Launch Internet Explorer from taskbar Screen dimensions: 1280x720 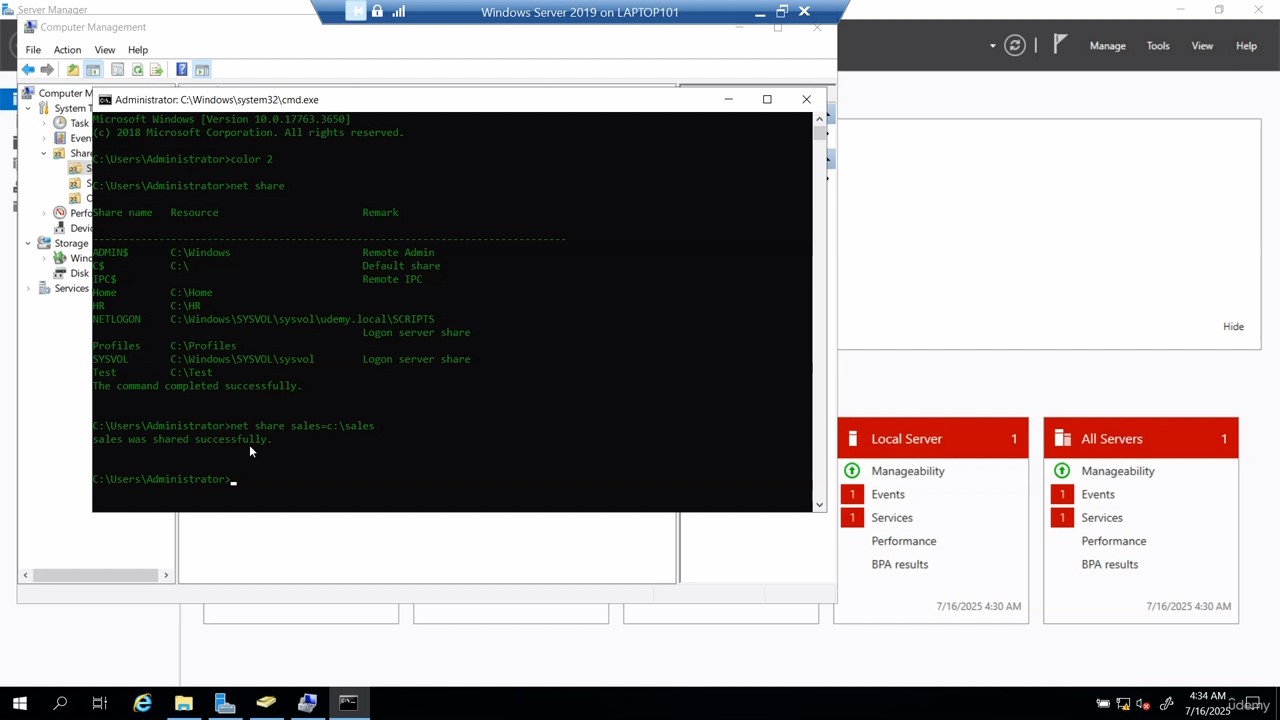click(x=143, y=703)
